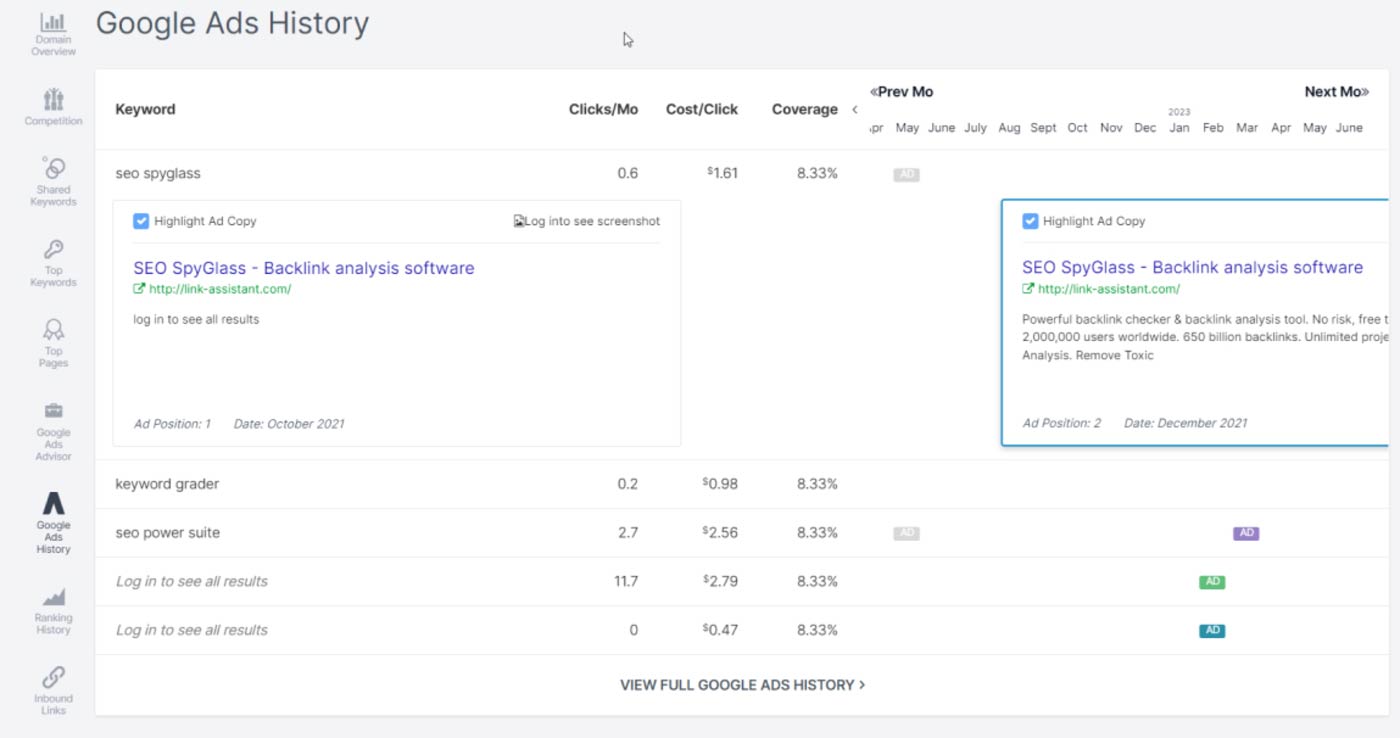Open link-assistant.com URL in October 2021 ad
Screen dimensions: 1400x738
pyautogui.click(x=220, y=289)
